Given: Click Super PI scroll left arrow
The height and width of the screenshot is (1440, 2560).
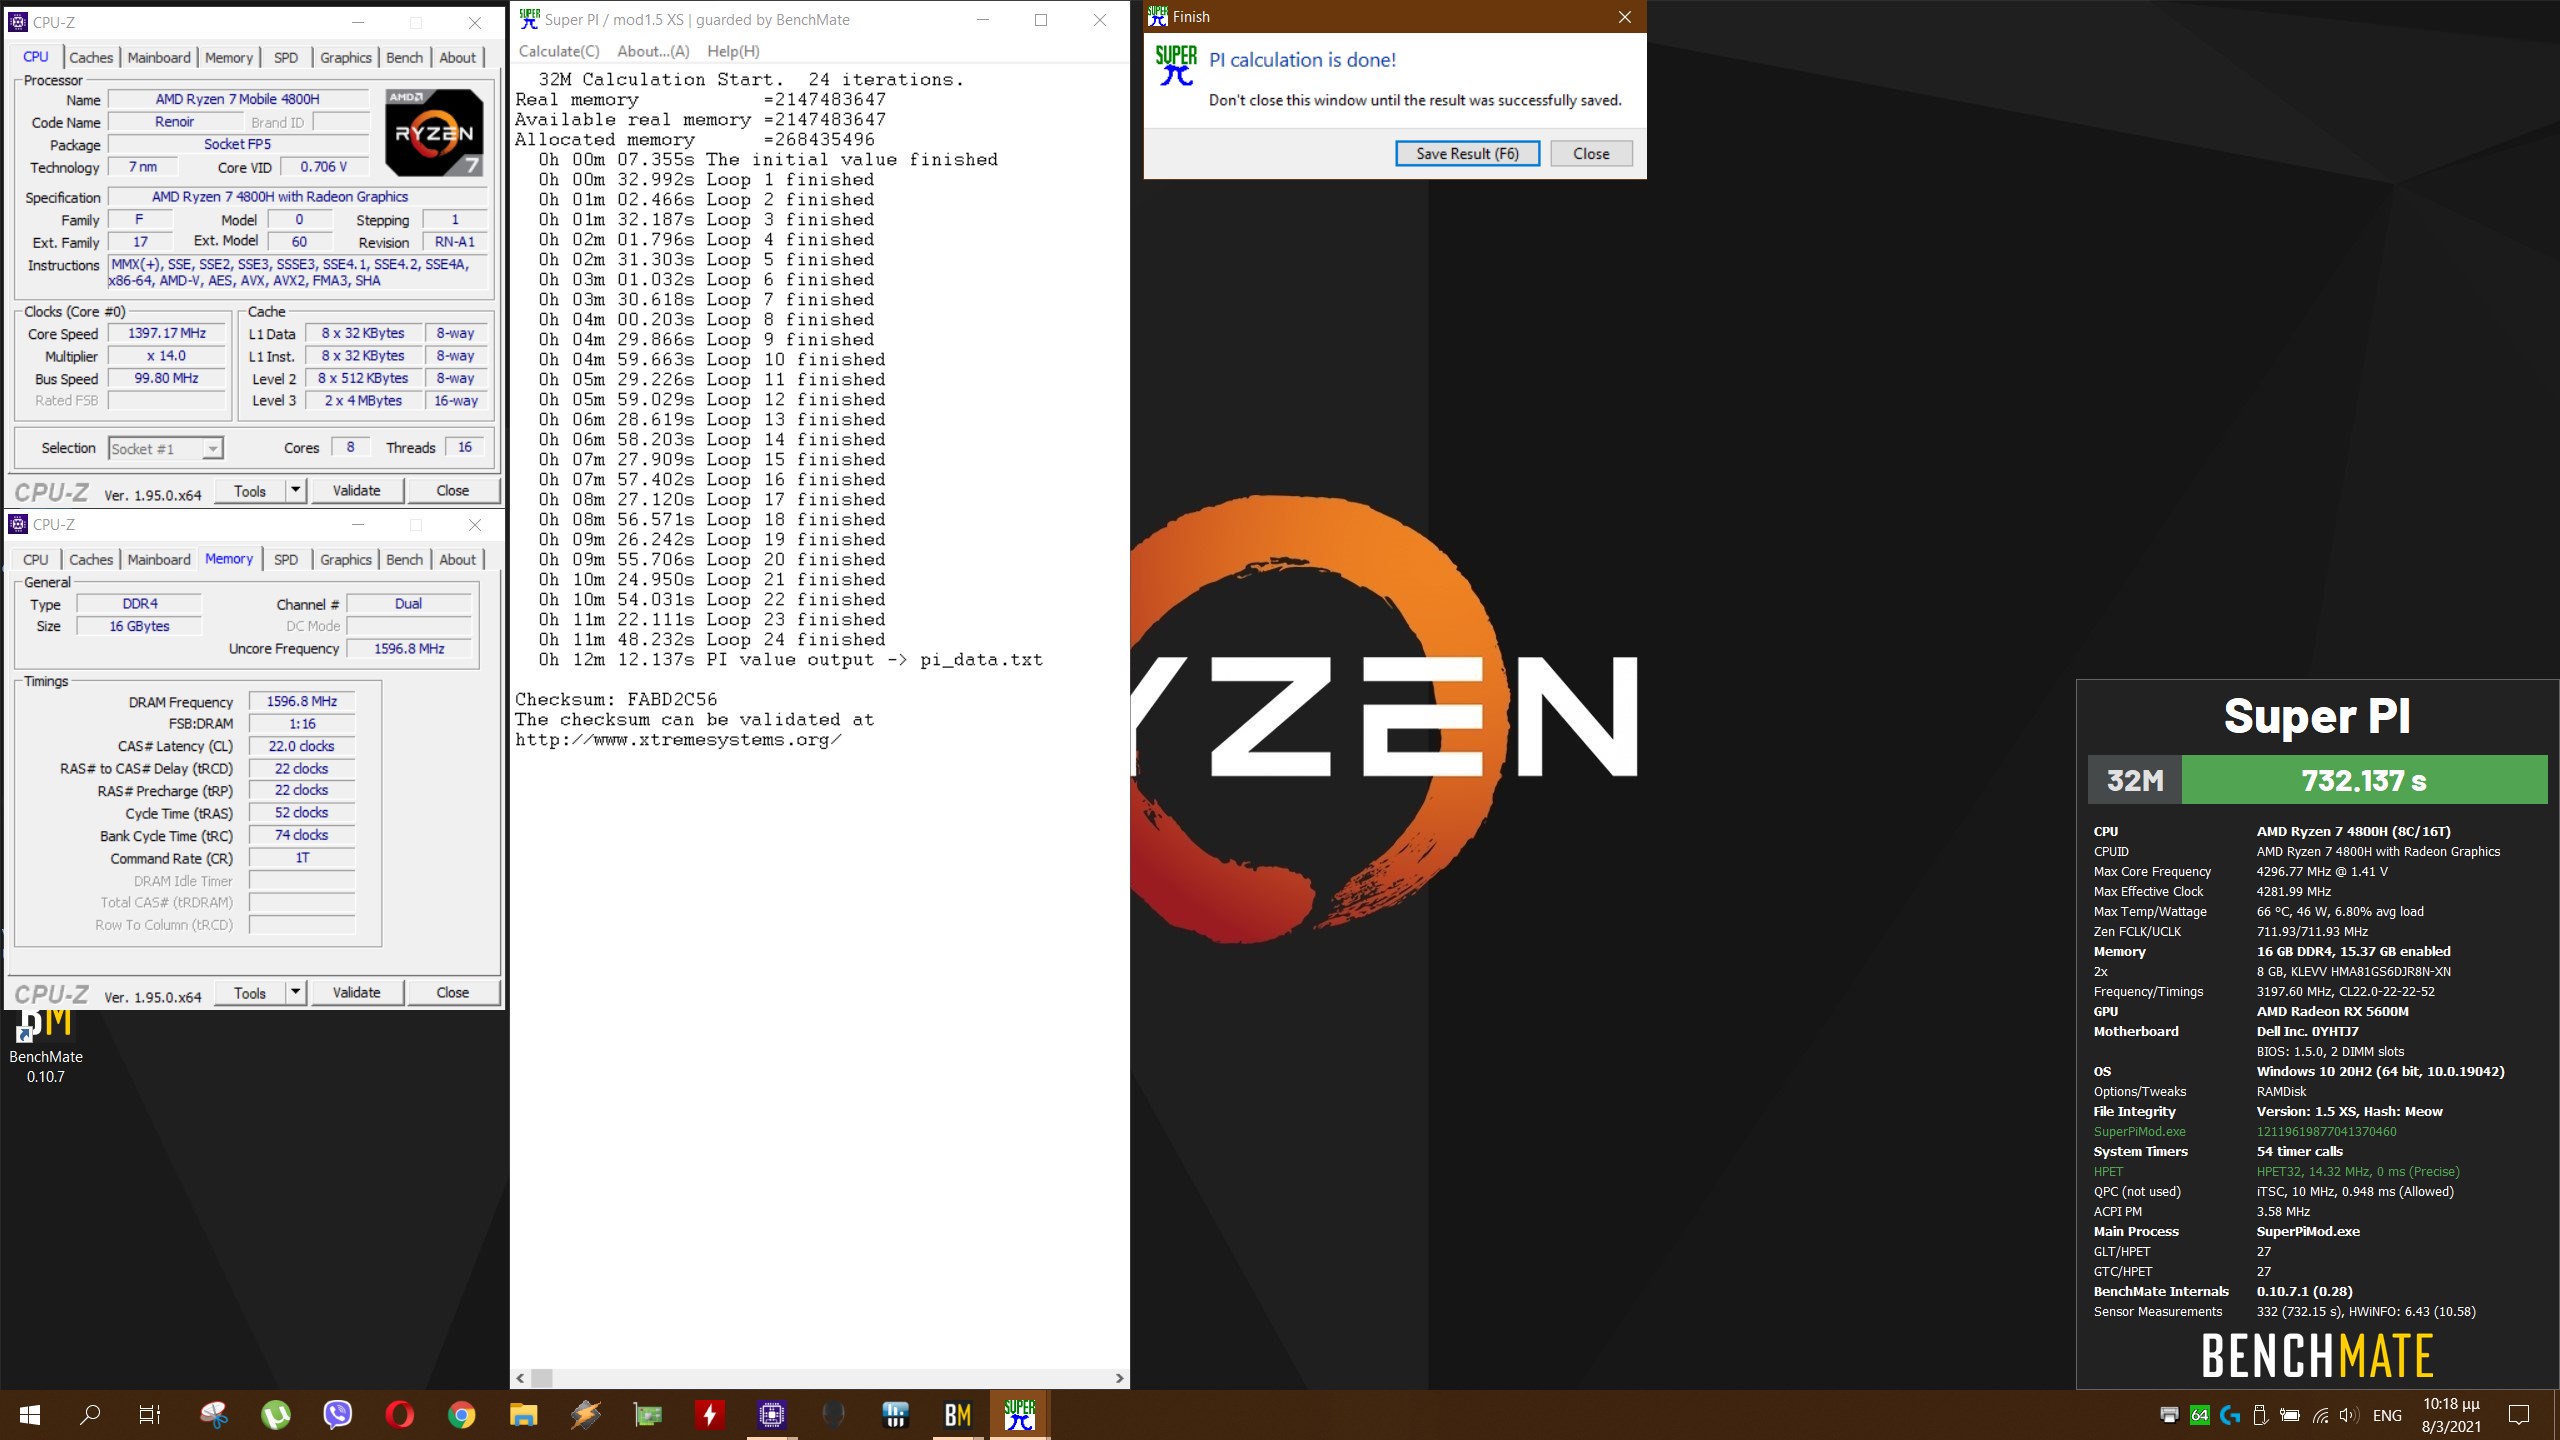Looking at the screenshot, I should point(520,1378).
